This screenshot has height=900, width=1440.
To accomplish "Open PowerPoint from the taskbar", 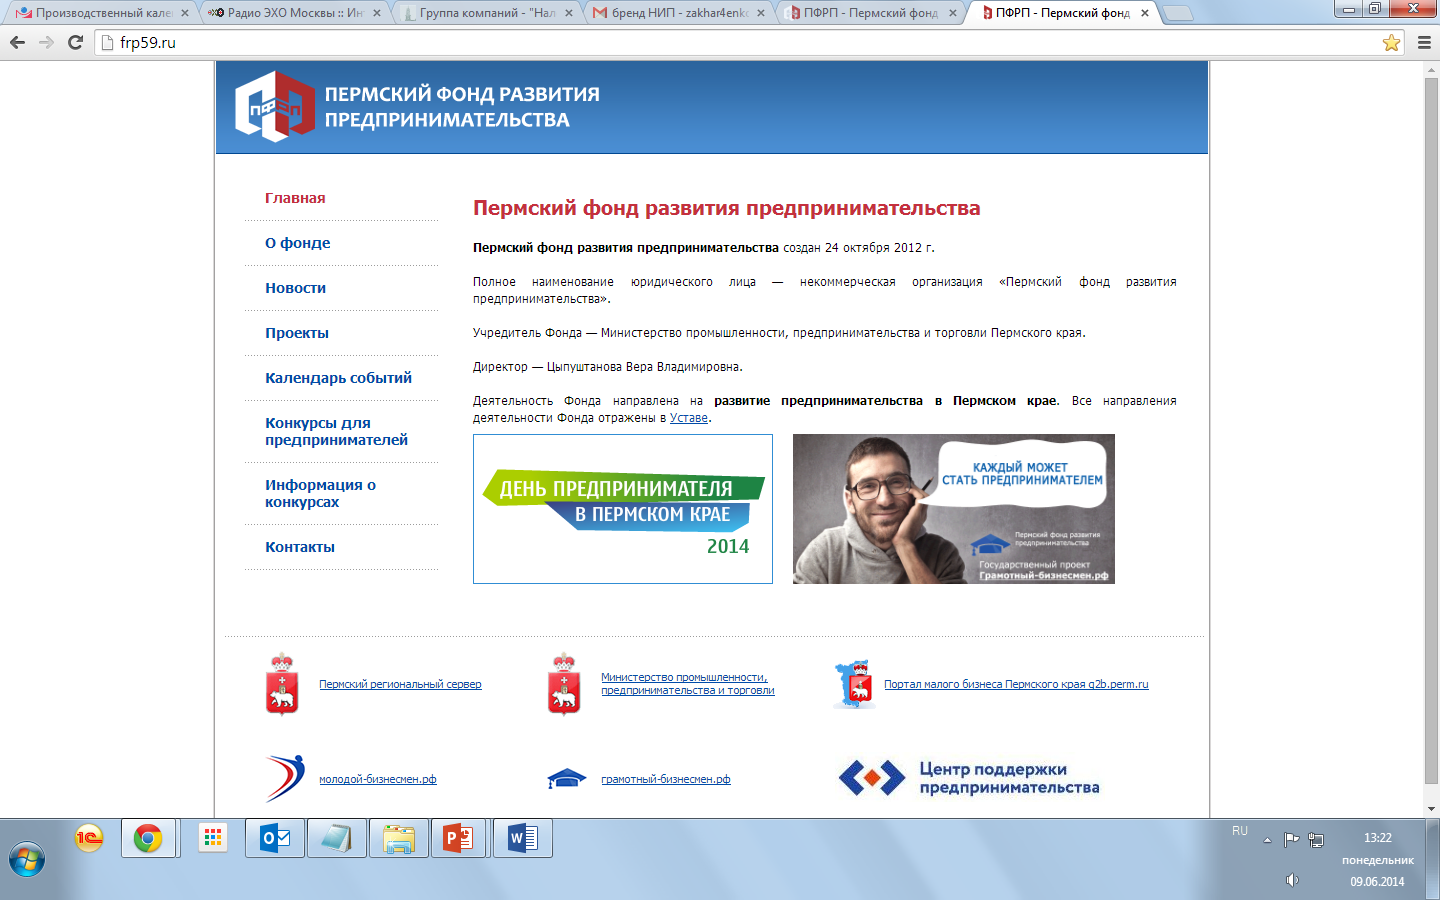I will click(459, 838).
